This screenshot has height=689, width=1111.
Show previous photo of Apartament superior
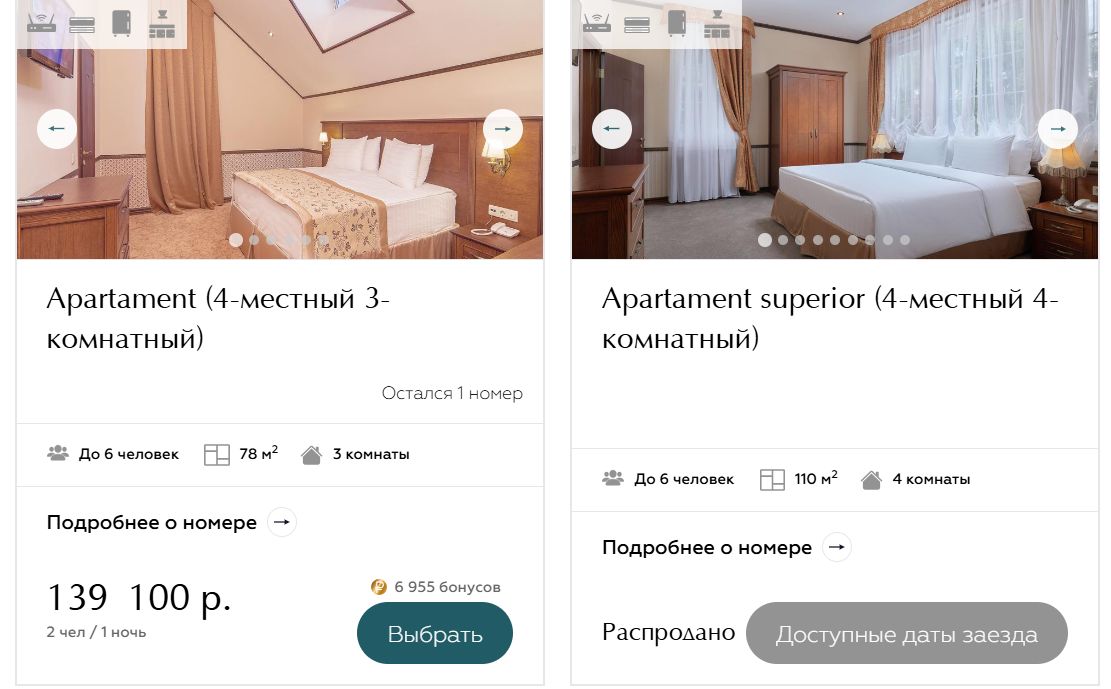[x=611, y=129]
